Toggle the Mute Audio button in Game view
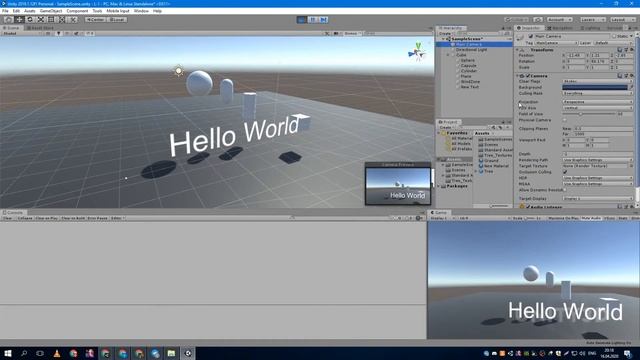The image size is (640, 360). pyautogui.click(x=591, y=218)
